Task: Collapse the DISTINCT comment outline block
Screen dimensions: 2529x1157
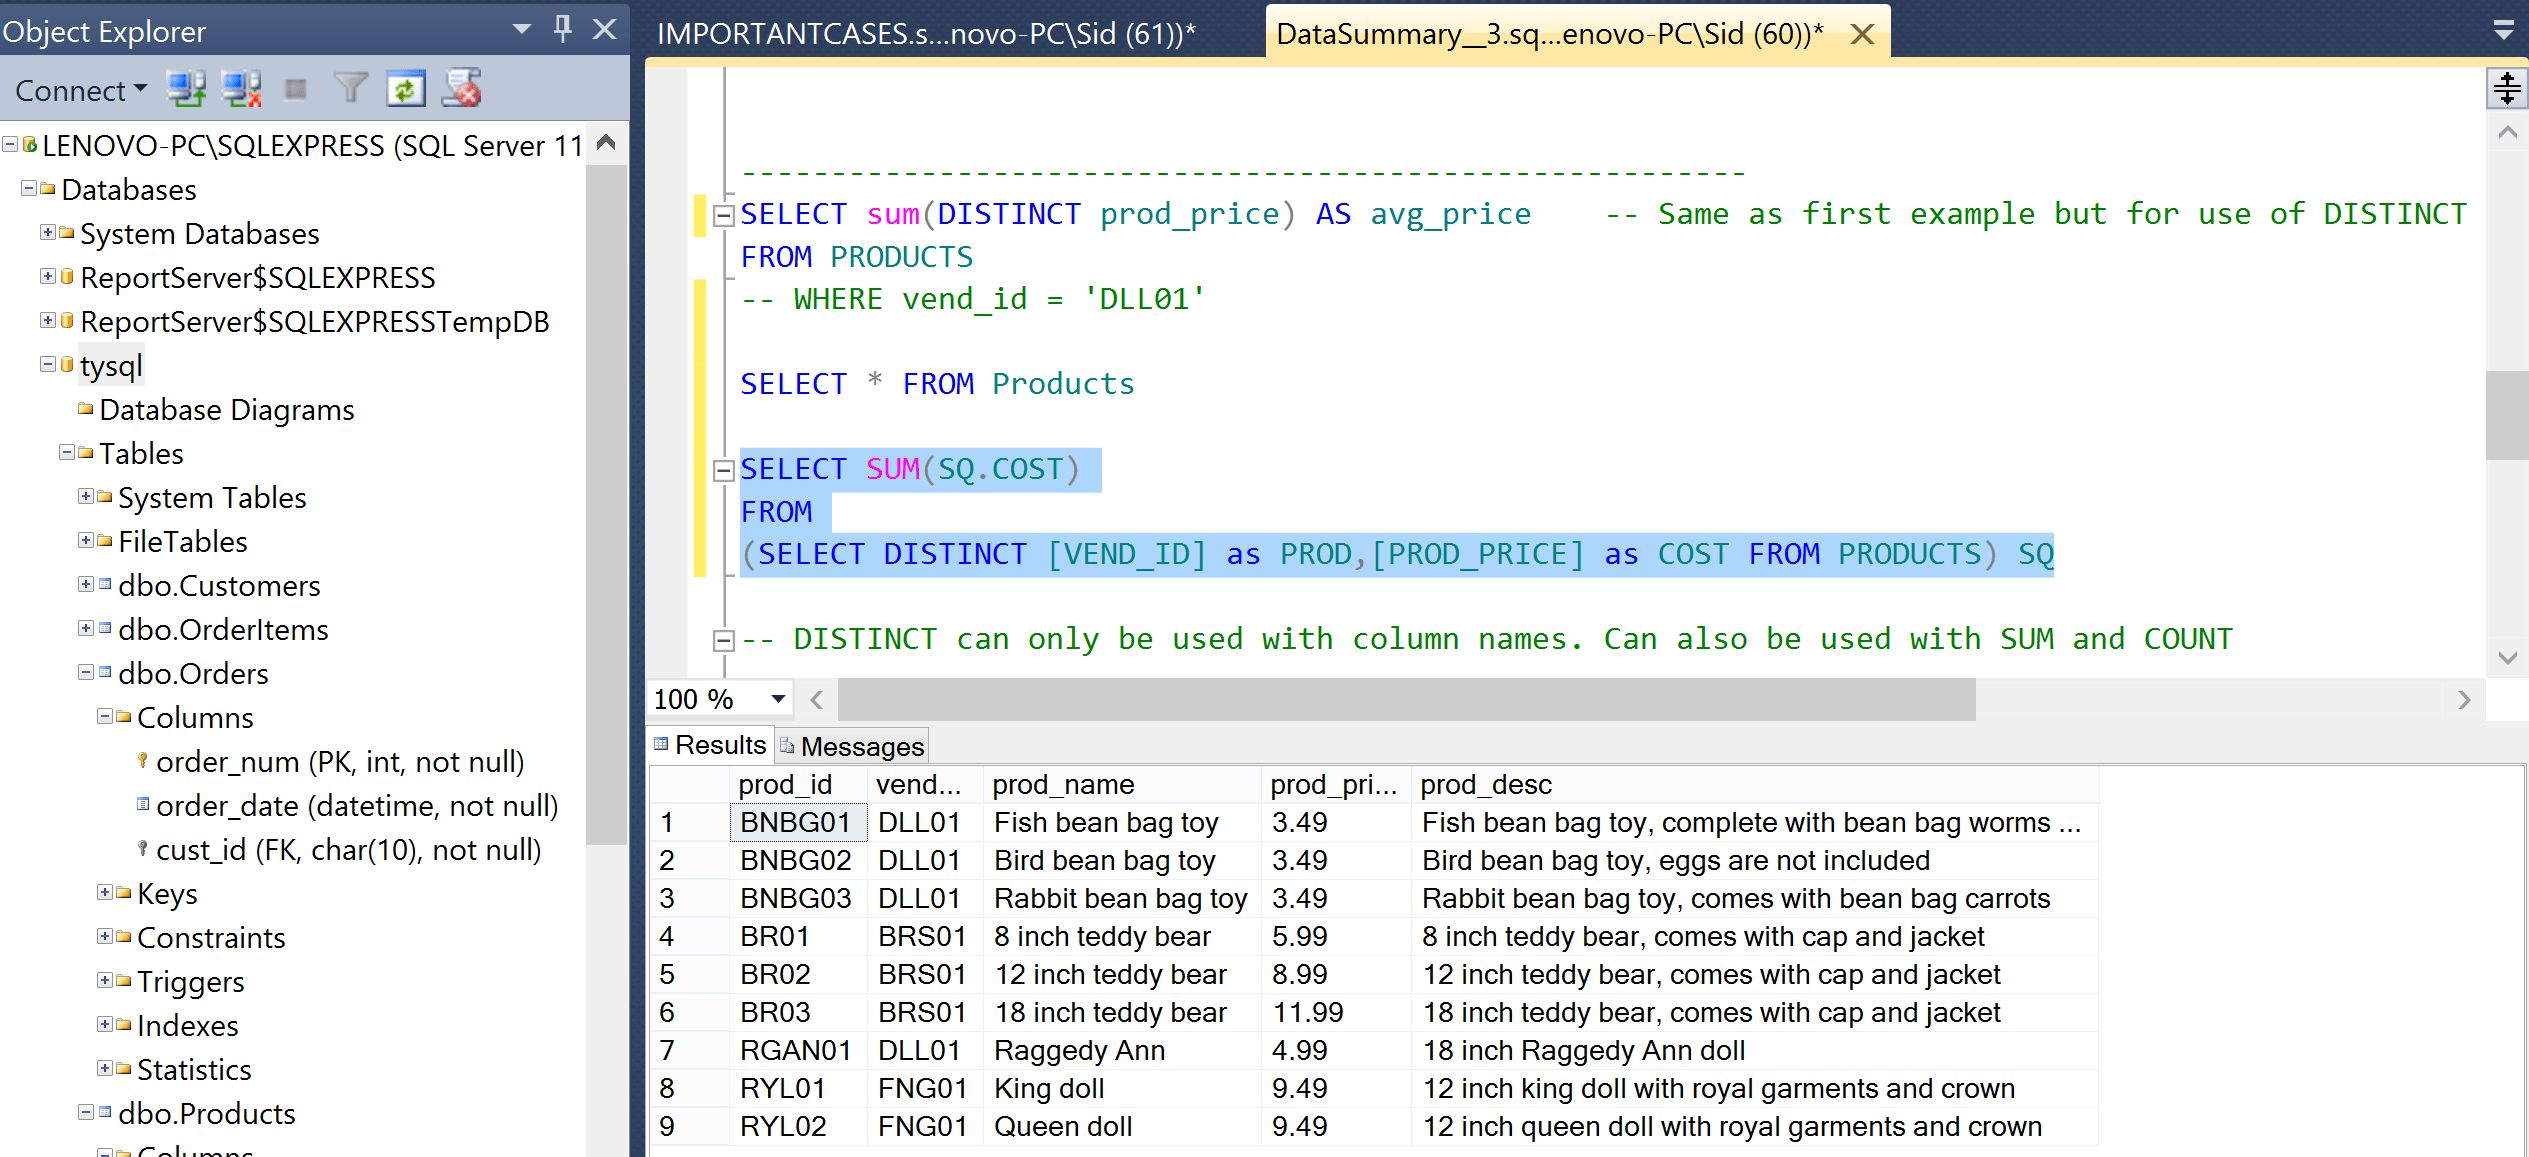Action: pos(724,640)
